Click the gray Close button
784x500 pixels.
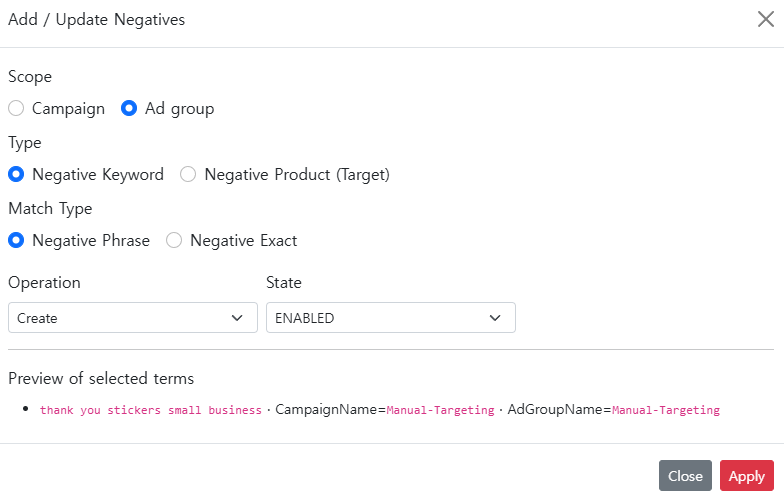685,476
